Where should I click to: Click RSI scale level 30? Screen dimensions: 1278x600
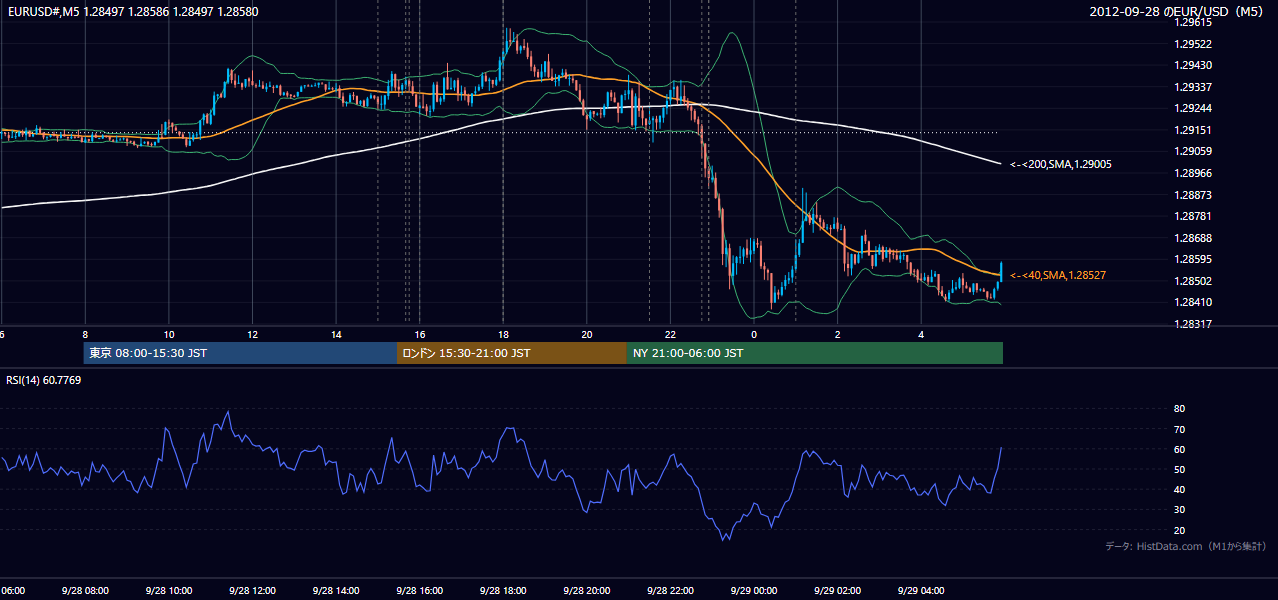coord(1179,510)
